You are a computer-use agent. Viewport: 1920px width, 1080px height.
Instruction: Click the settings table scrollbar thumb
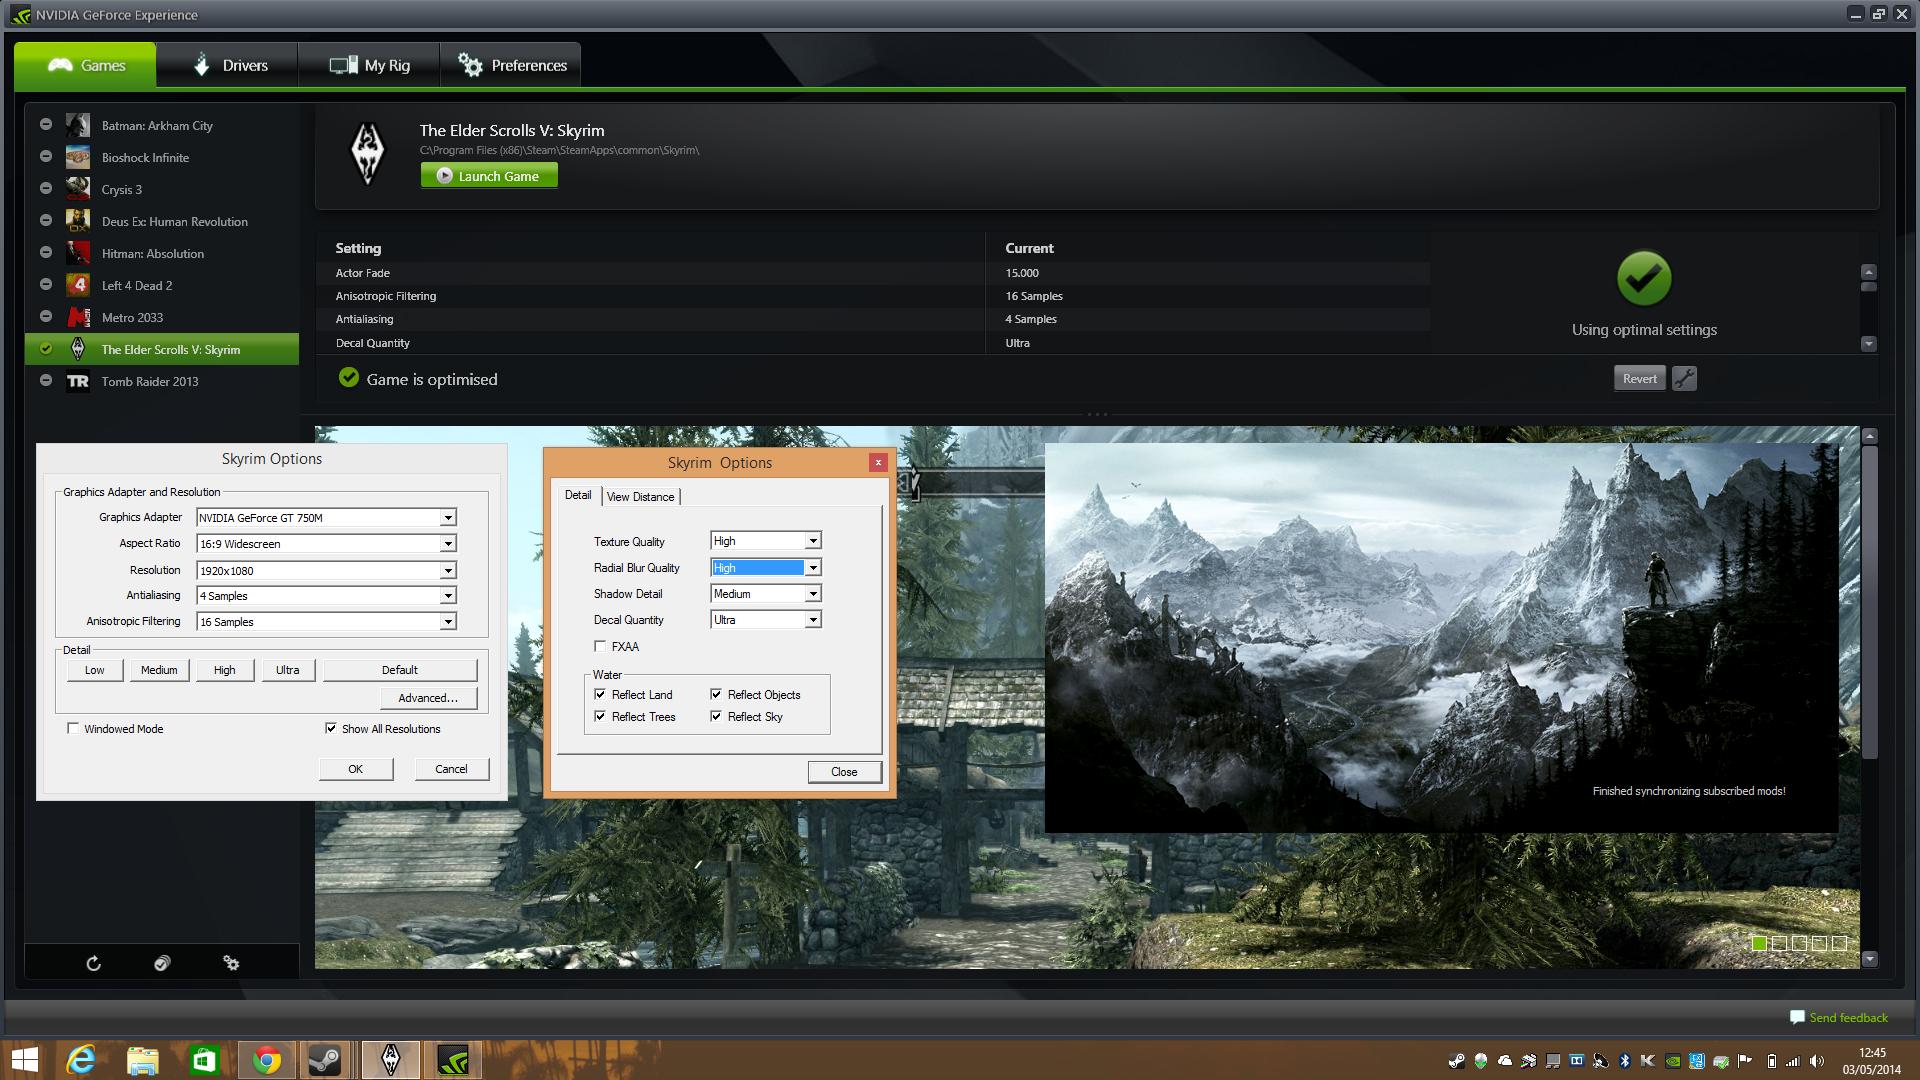coord(1868,287)
